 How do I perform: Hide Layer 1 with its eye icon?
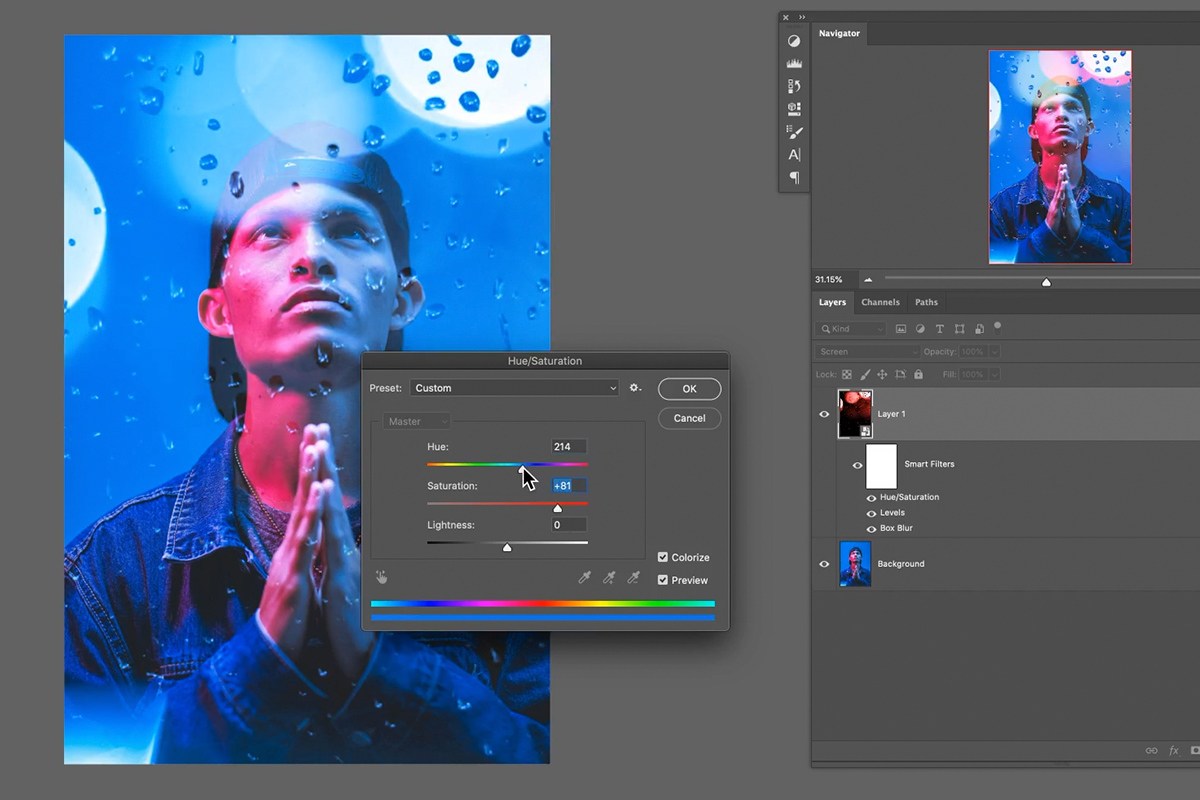click(x=824, y=414)
